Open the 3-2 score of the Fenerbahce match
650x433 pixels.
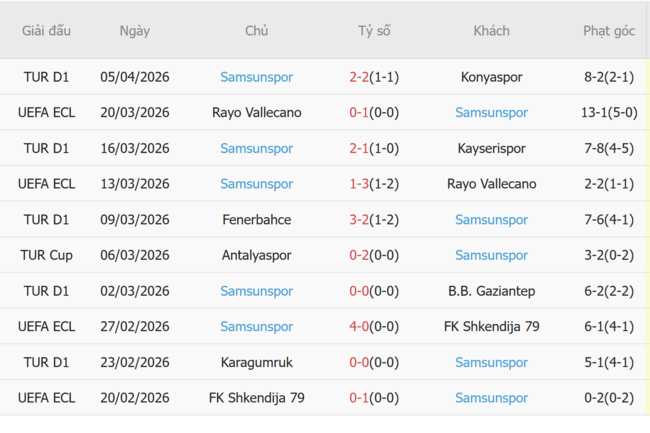coord(359,220)
